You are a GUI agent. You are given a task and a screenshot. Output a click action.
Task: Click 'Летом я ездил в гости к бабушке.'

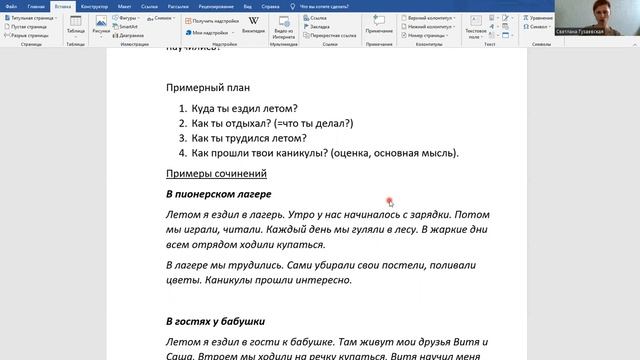pyautogui.click(x=251, y=342)
